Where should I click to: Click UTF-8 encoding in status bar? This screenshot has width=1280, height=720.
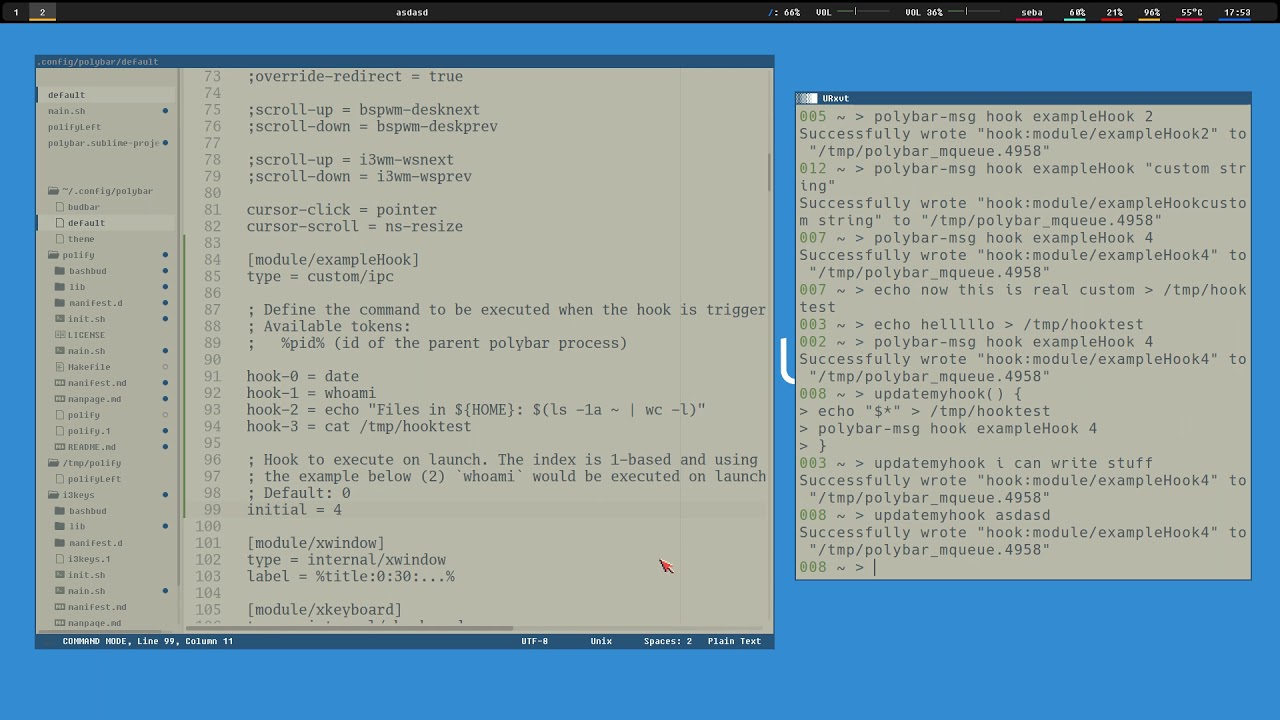[x=534, y=641]
